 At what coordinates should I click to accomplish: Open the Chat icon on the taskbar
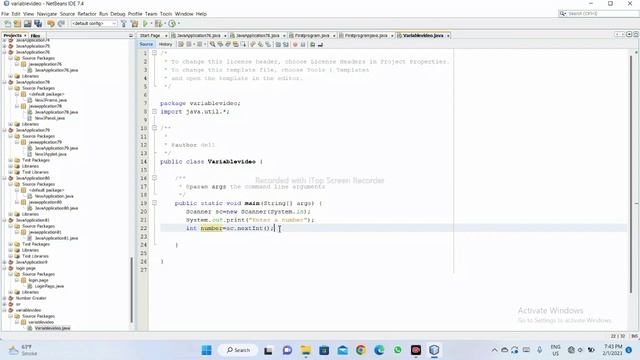point(287,350)
